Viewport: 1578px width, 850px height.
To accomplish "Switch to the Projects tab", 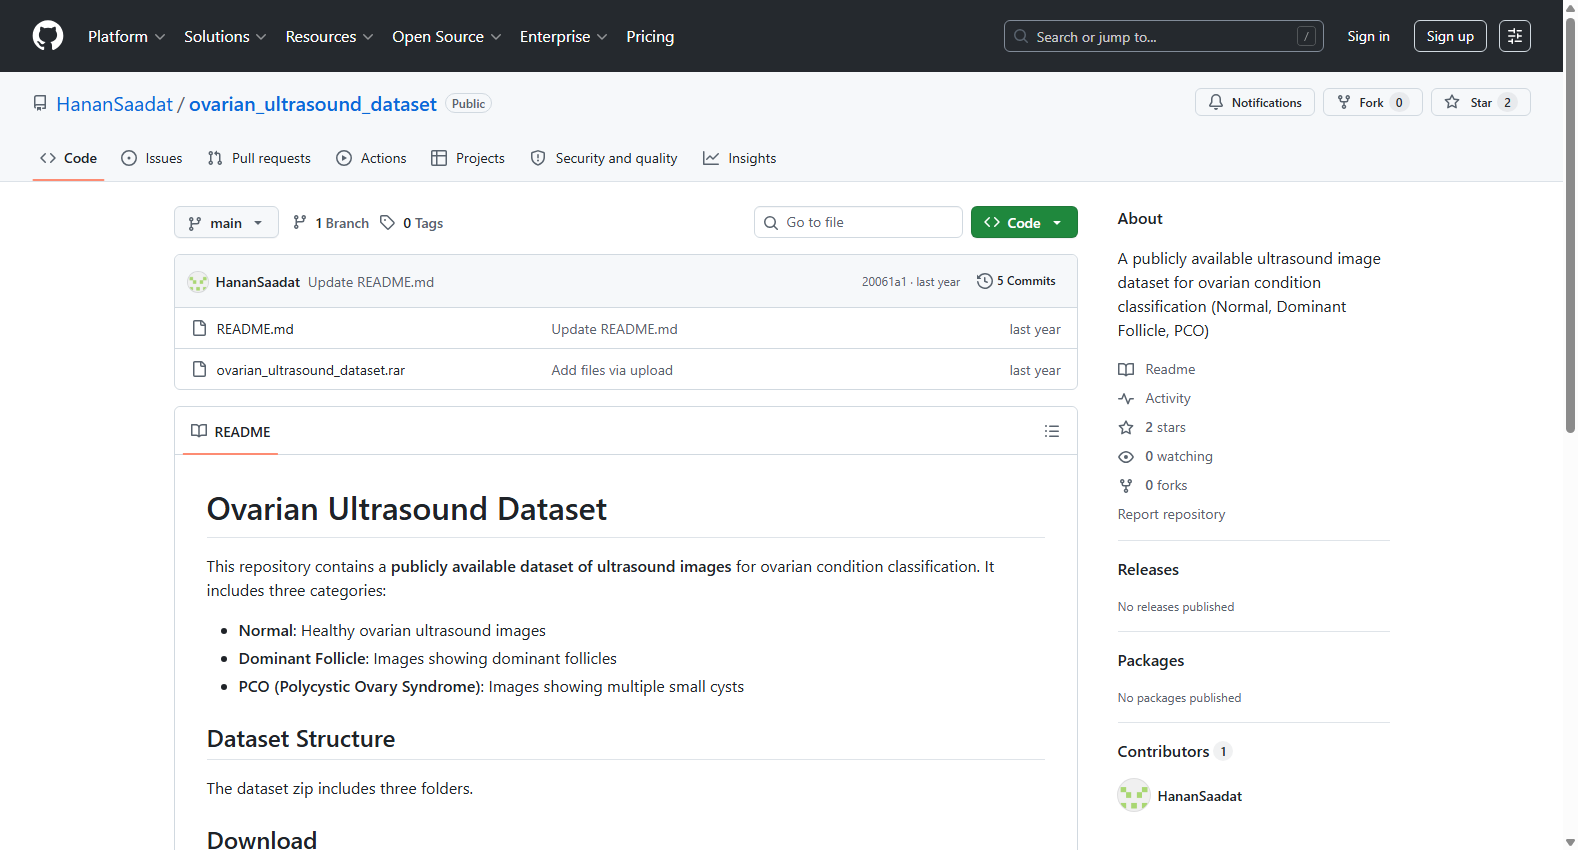I will pos(467,158).
